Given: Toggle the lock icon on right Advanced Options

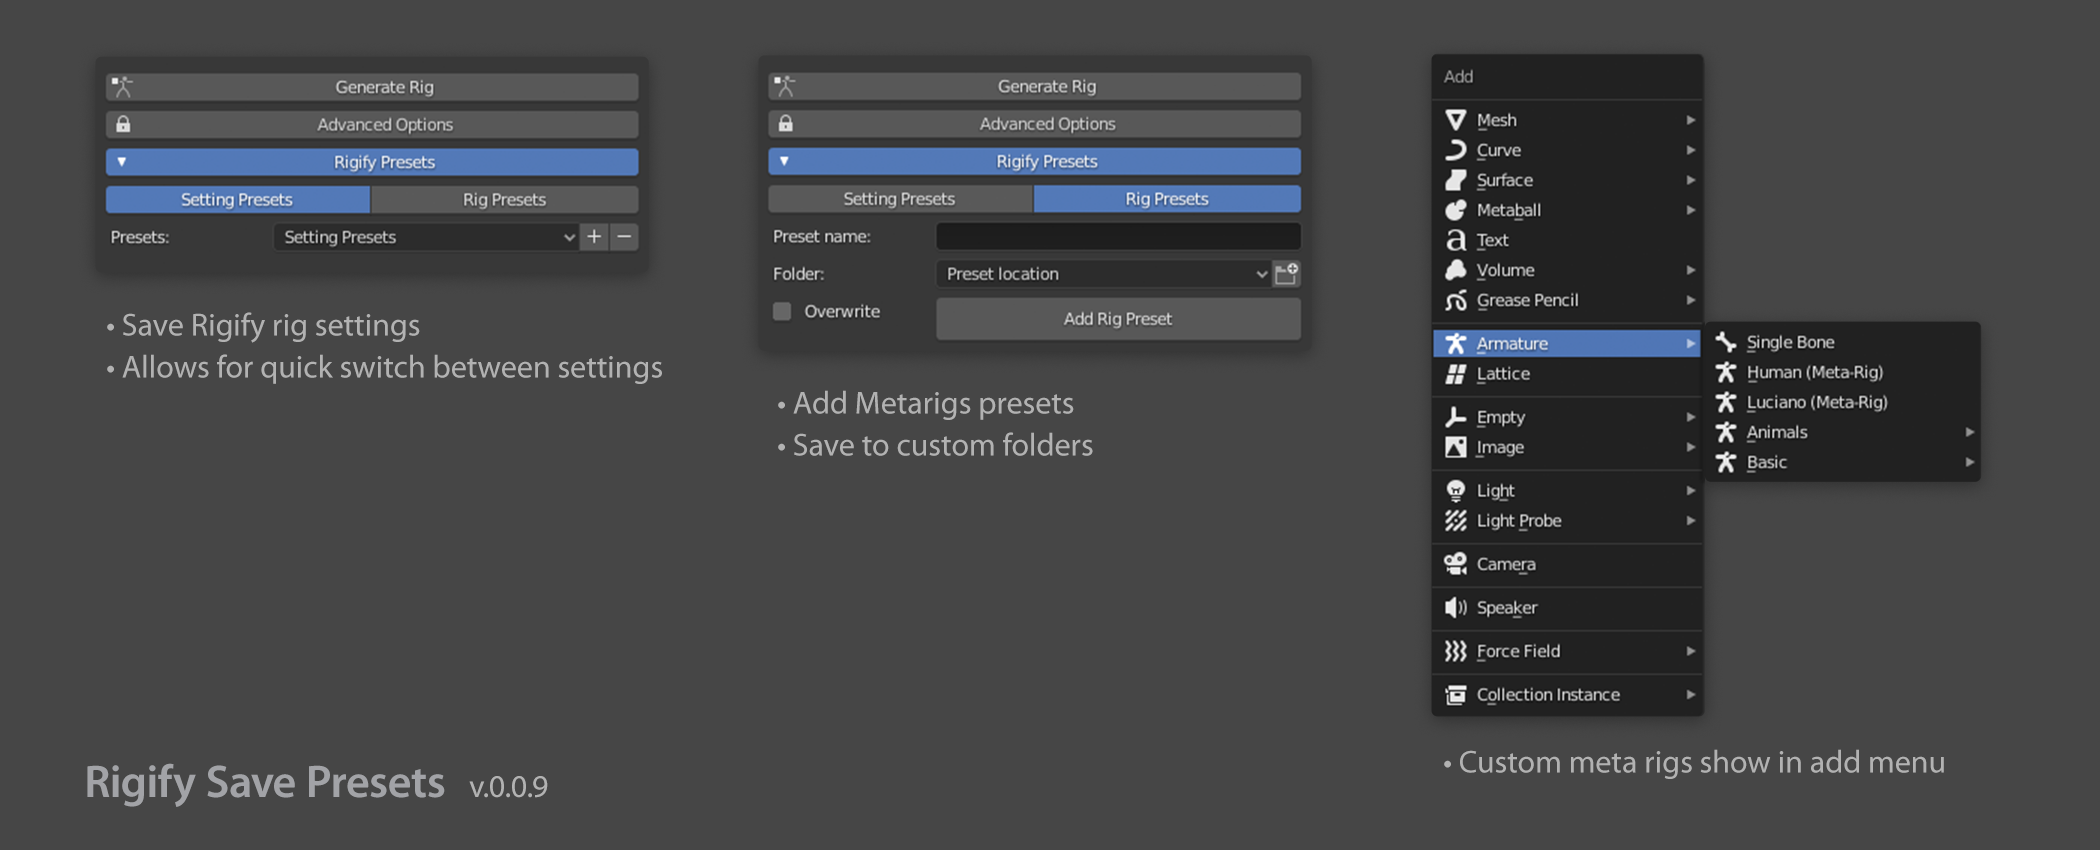Looking at the screenshot, I should (x=786, y=123).
